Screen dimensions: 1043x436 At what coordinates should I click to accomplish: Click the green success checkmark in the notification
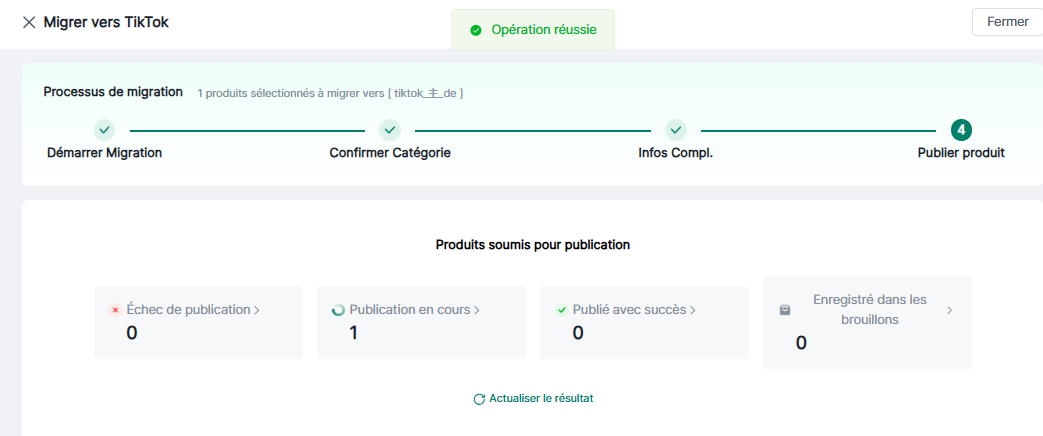(476, 30)
